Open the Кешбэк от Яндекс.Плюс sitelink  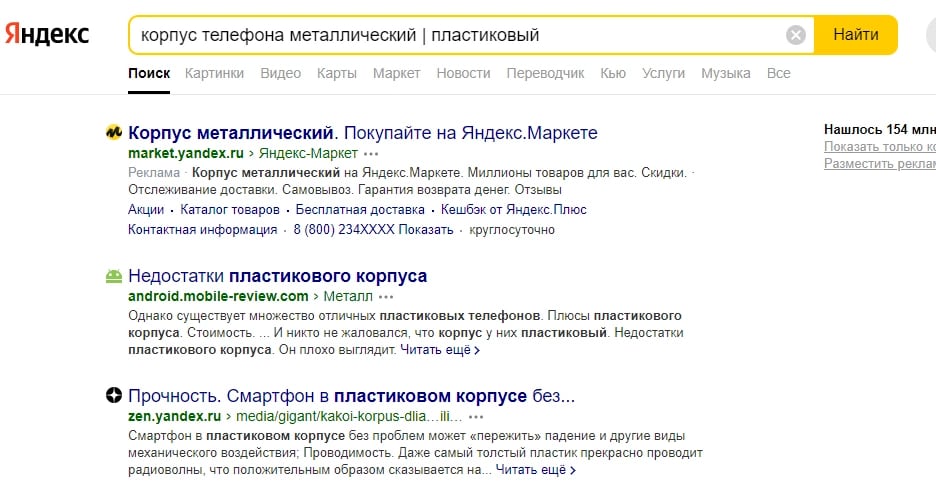(513, 209)
